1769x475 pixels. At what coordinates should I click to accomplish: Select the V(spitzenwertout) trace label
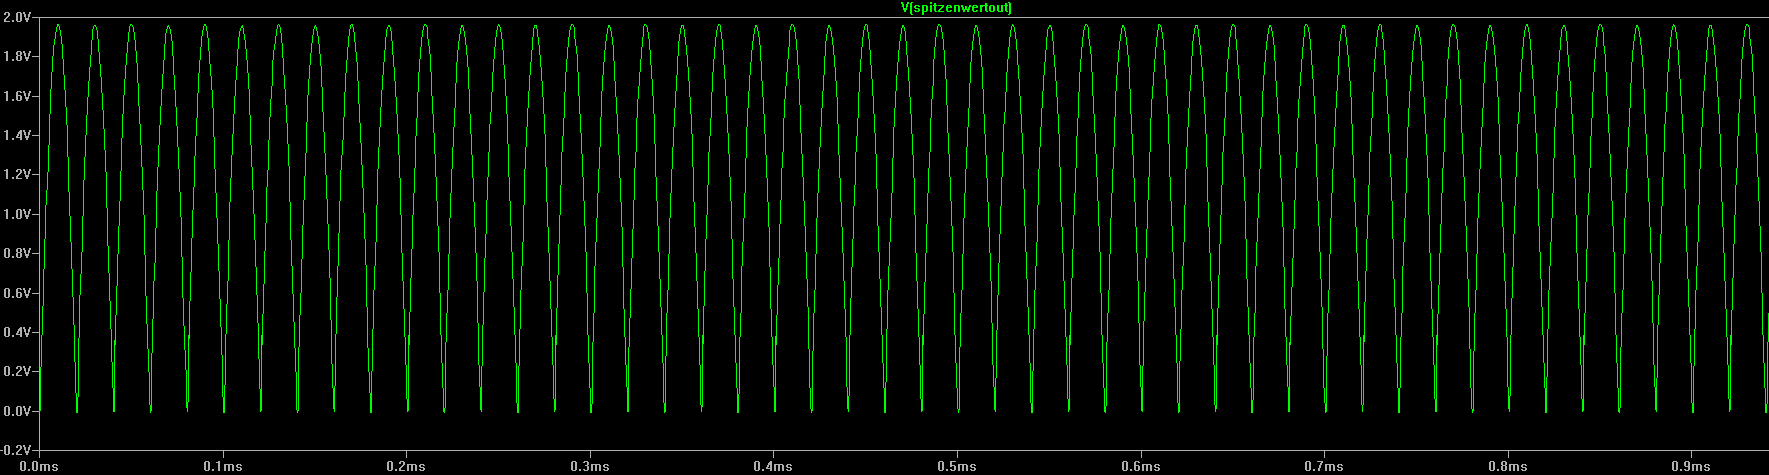coord(957,7)
